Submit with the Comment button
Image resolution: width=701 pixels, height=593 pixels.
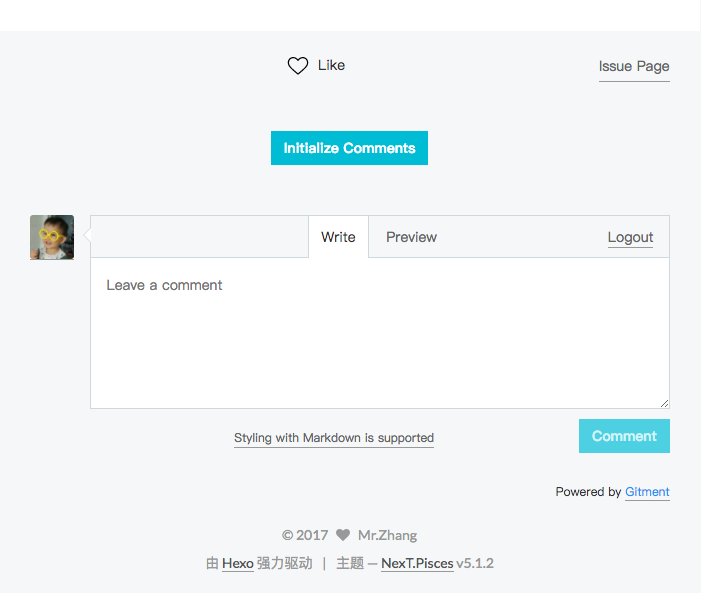tap(624, 436)
